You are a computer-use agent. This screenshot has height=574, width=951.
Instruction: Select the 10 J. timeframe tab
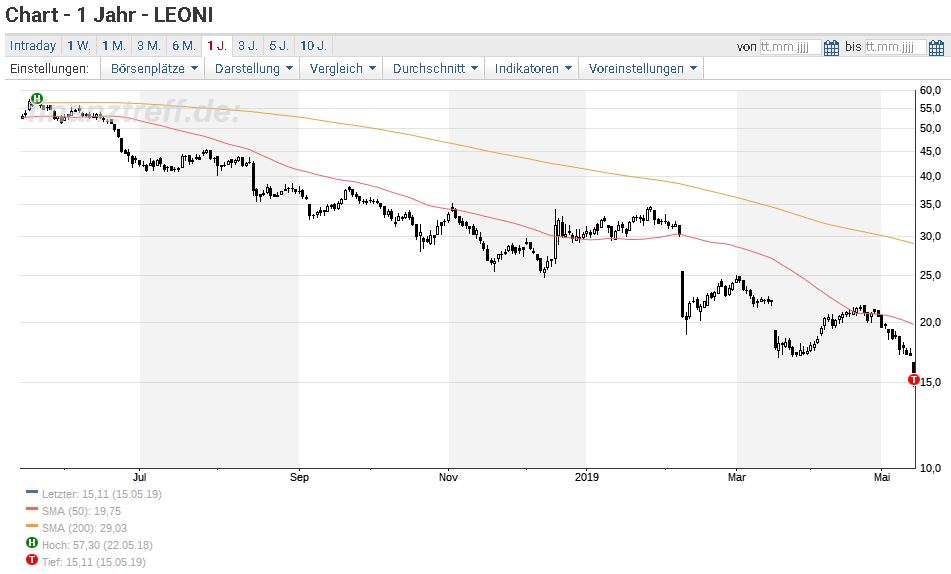313,46
